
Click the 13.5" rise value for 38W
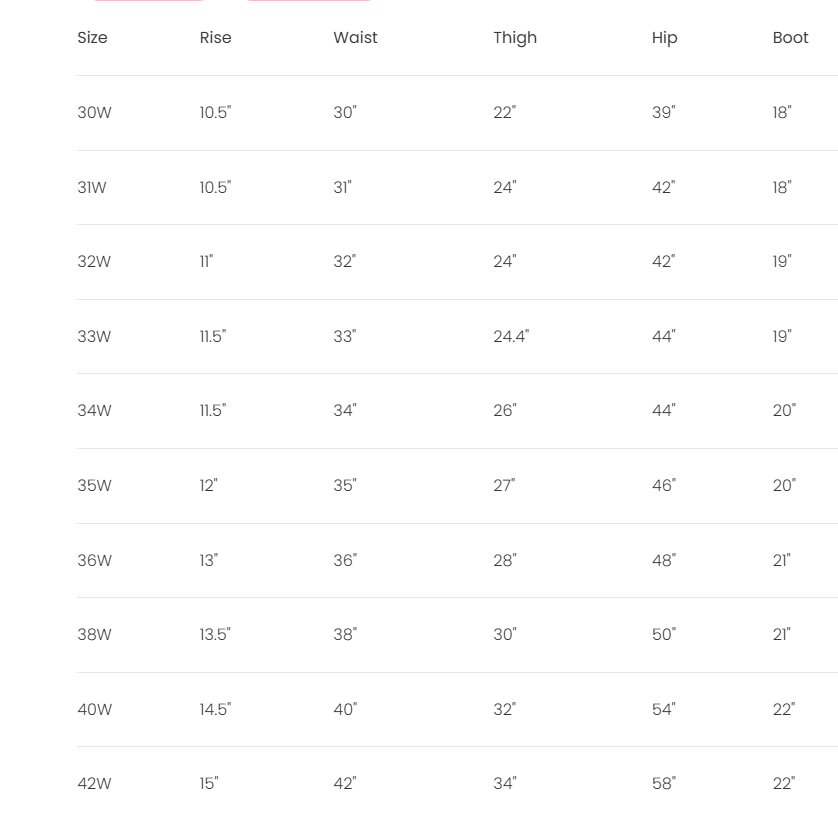pos(215,635)
